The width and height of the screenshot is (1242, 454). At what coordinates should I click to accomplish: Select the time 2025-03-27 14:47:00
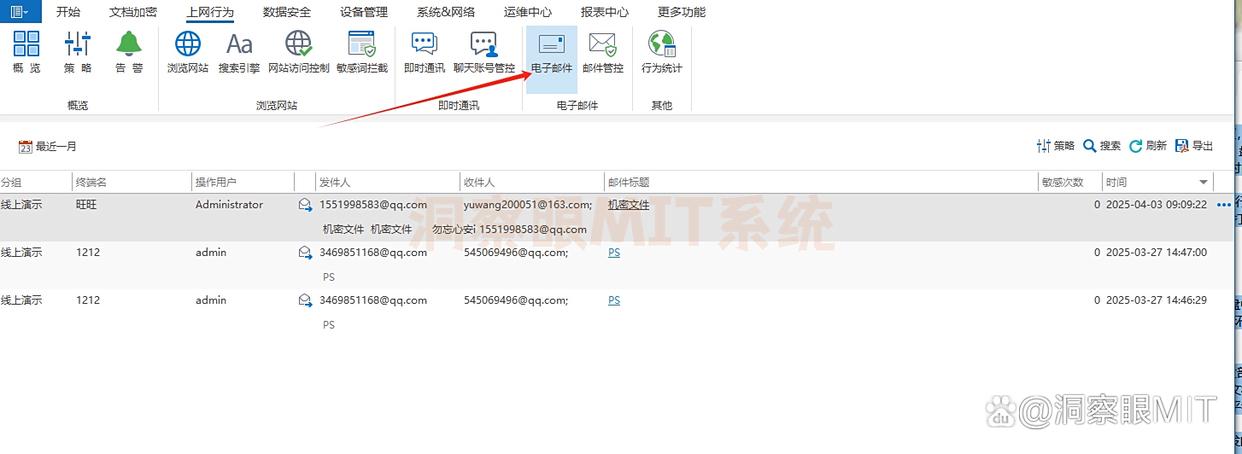1156,253
